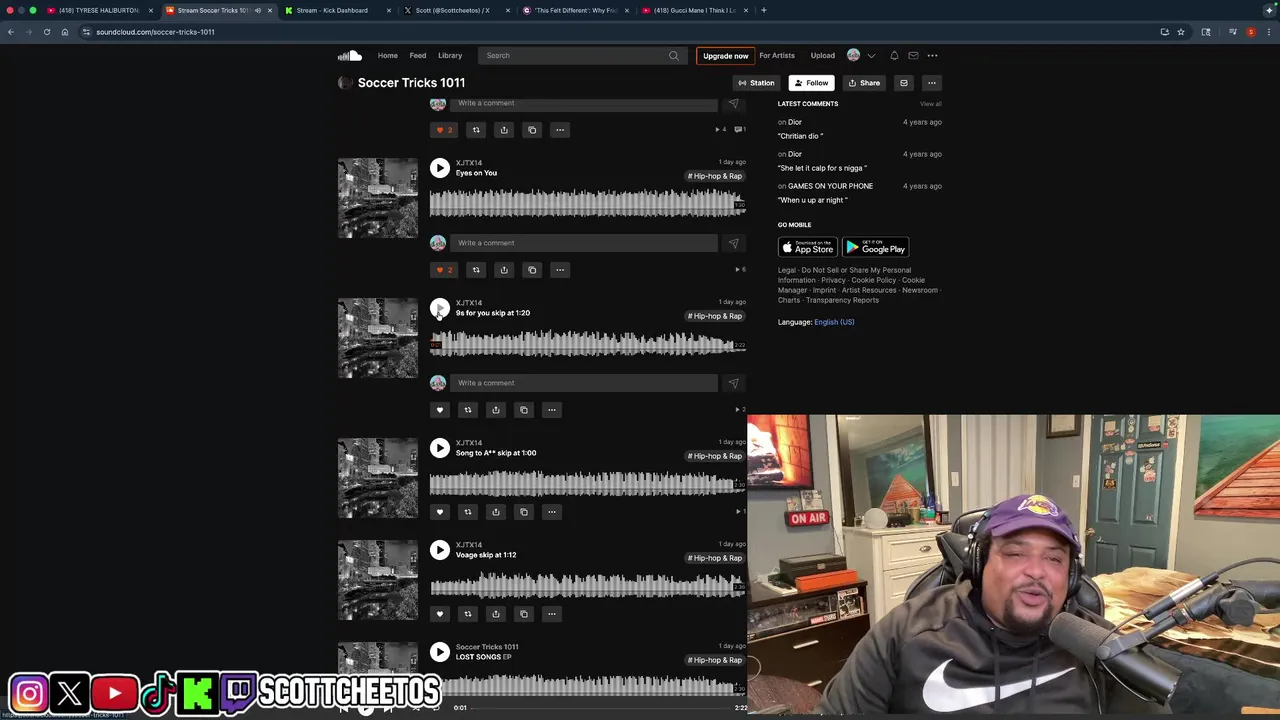This screenshot has width=1280, height=720.
Task: Copy link for 9s for you skip
Action: coord(523,410)
